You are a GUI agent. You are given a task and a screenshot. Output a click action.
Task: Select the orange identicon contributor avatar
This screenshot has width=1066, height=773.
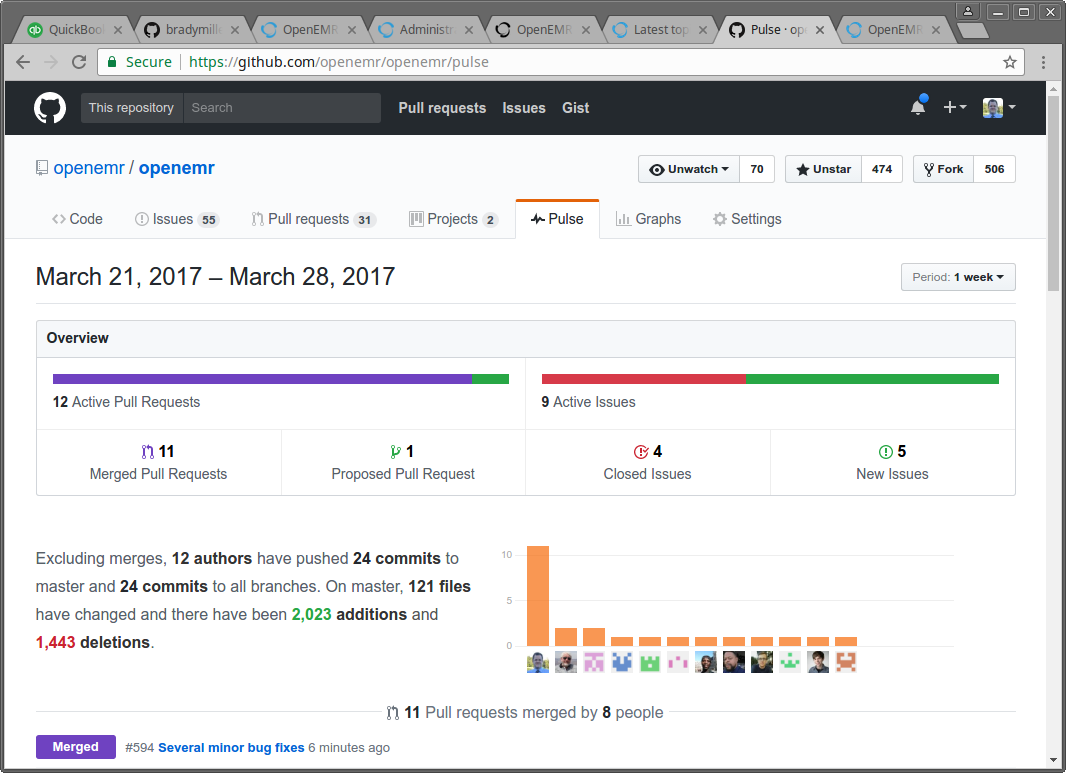coord(846,662)
